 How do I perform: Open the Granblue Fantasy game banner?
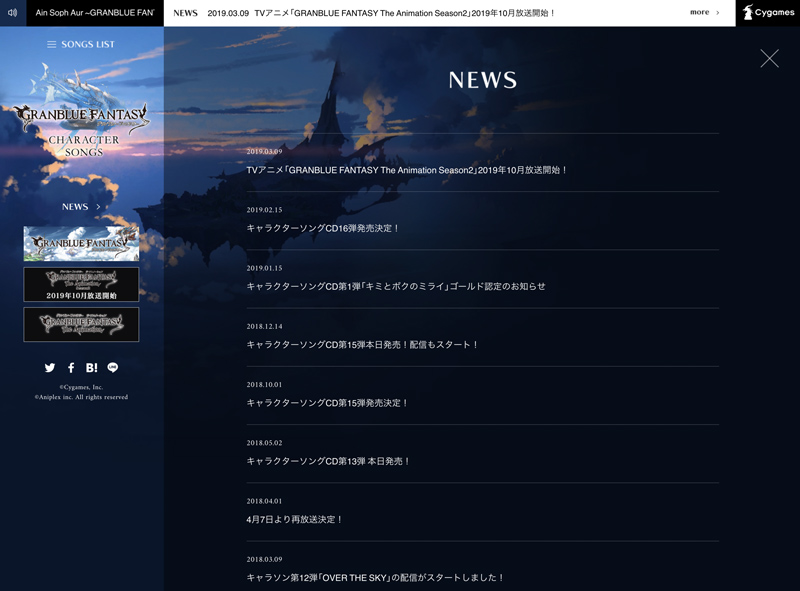click(81, 243)
